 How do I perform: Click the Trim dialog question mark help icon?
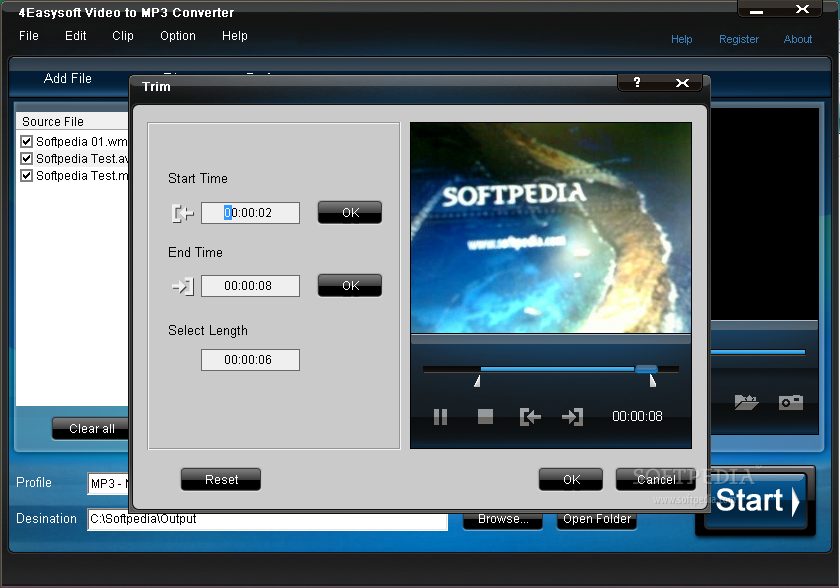pyautogui.click(x=637, y=82)
